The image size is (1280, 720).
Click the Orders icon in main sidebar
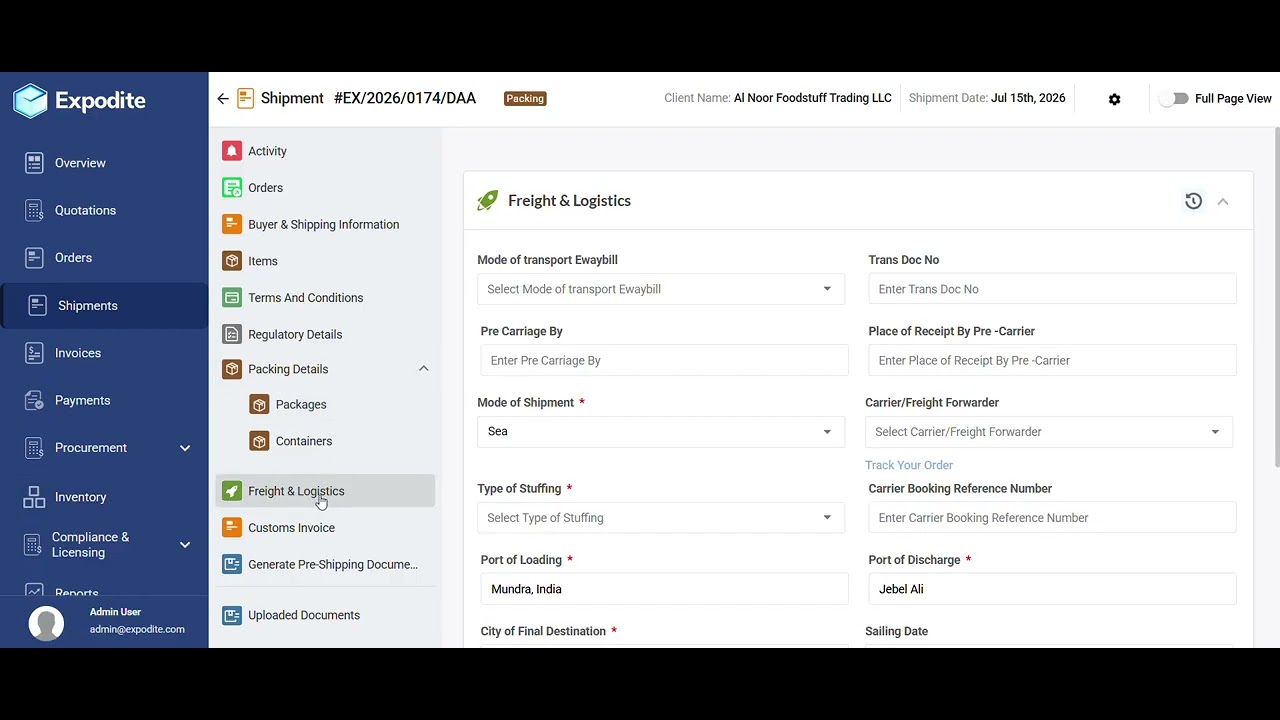coord(34,258)
